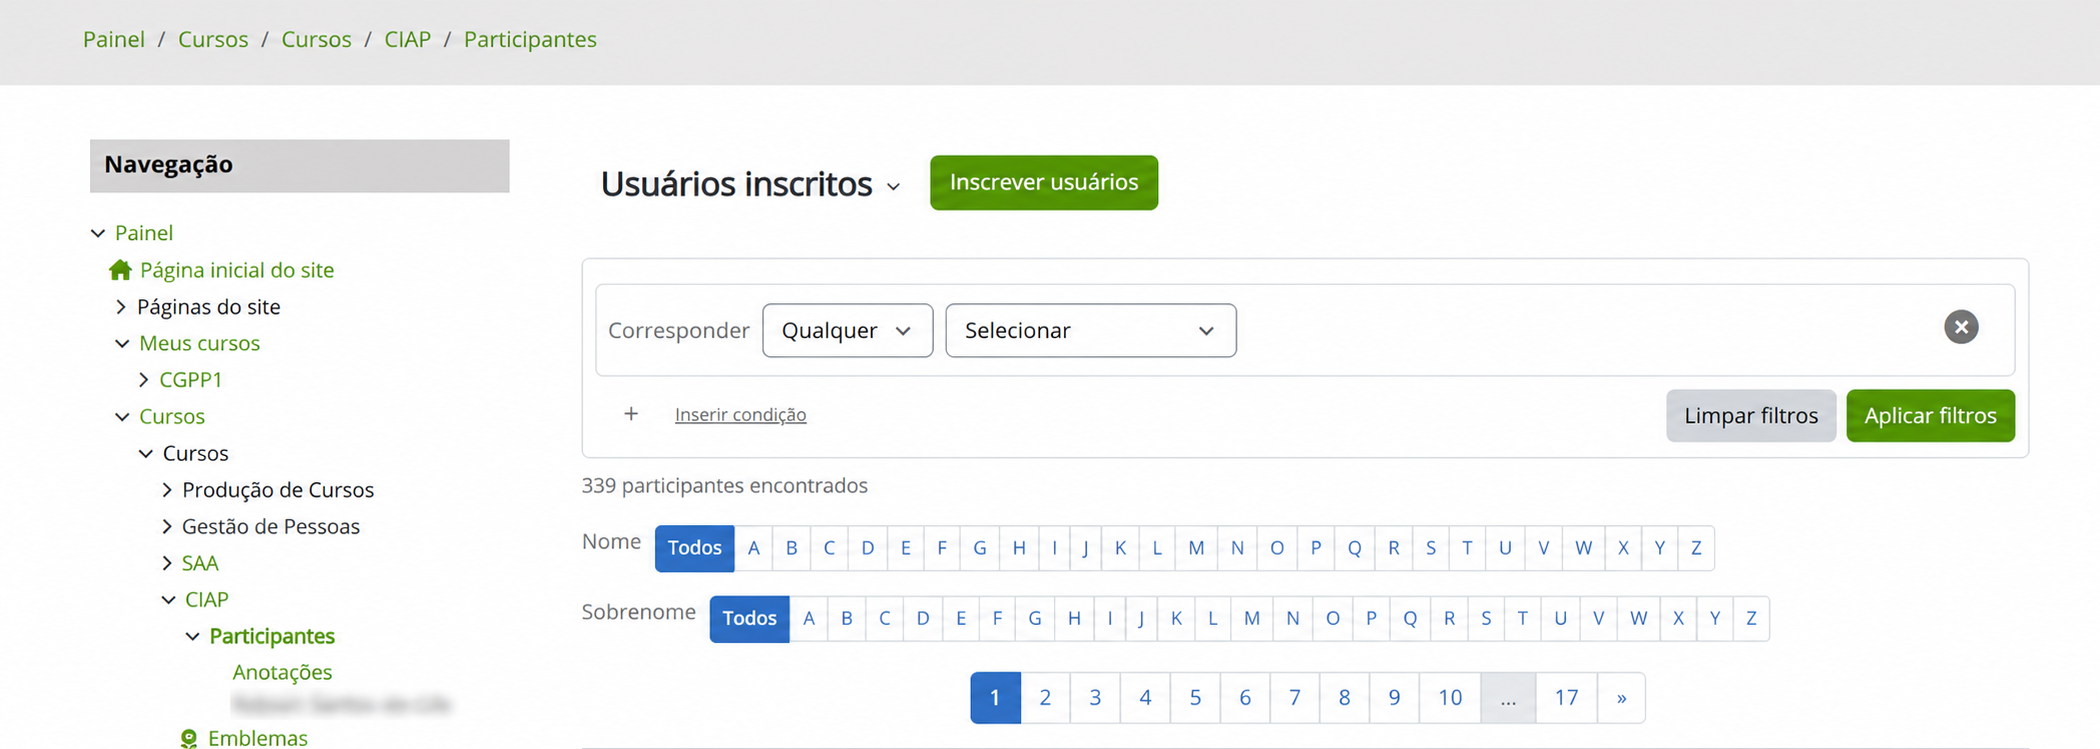Select Todos in the Nome filter
The image size is (2100, 749).
point(694,548)
